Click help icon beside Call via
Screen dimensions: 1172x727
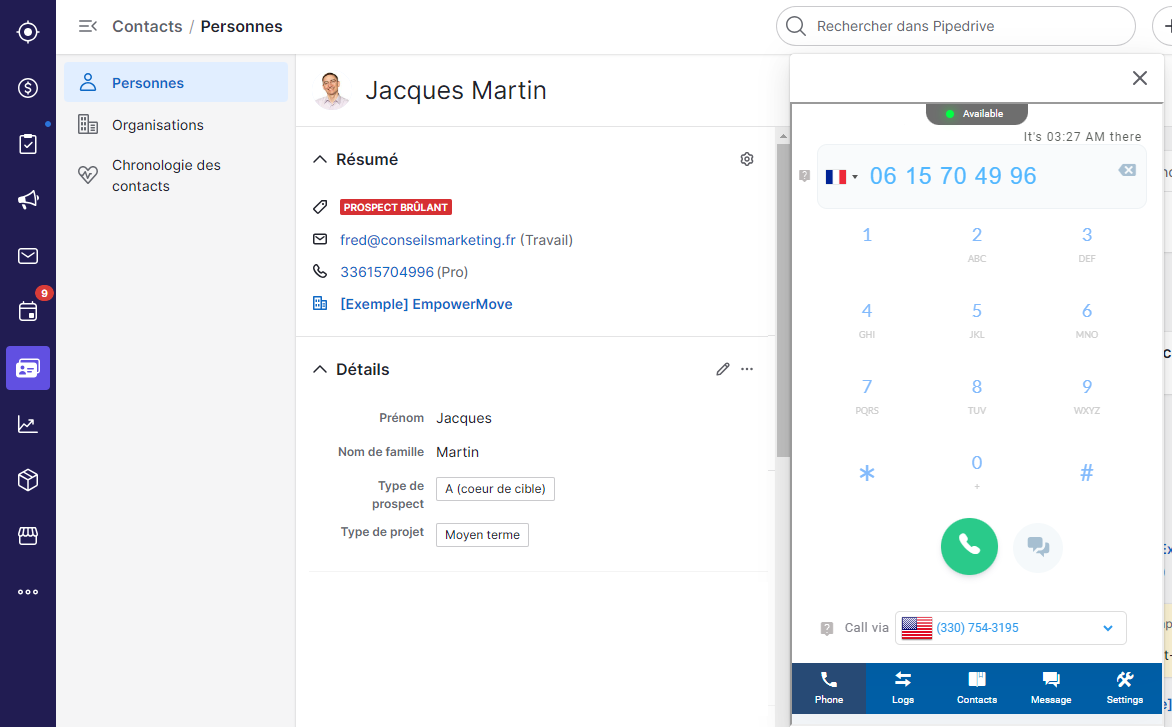[827, 628]
